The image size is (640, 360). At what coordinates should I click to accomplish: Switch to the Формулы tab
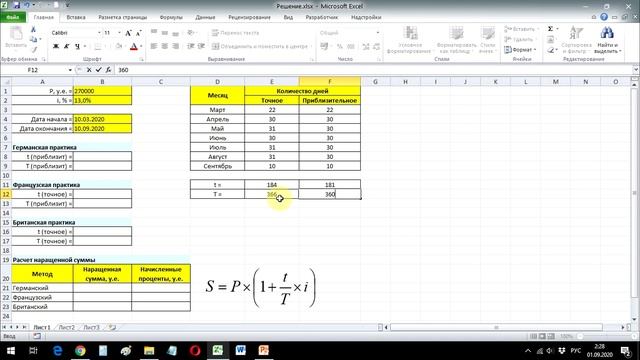pyautogui.click(x=171, y=17)
